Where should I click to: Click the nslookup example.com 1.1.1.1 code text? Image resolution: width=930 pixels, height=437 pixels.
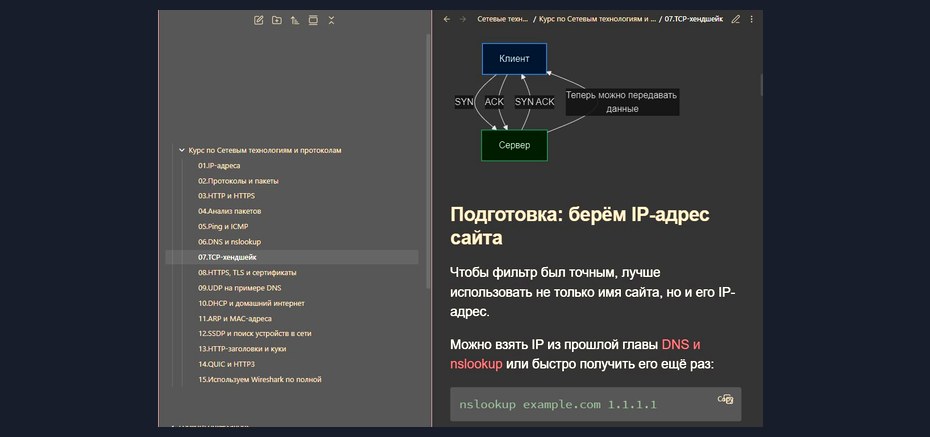(x=558, y=405)
